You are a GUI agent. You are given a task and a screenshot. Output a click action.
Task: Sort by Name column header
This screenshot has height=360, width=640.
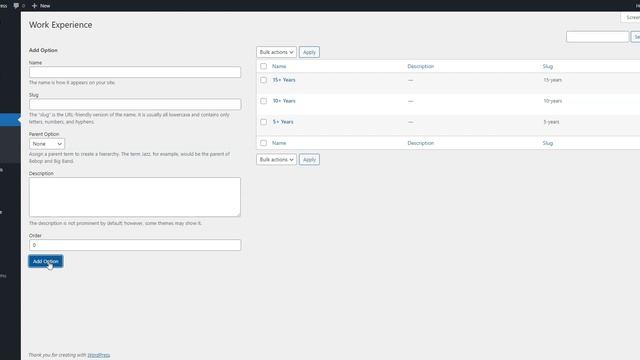[x=279, y=66]
